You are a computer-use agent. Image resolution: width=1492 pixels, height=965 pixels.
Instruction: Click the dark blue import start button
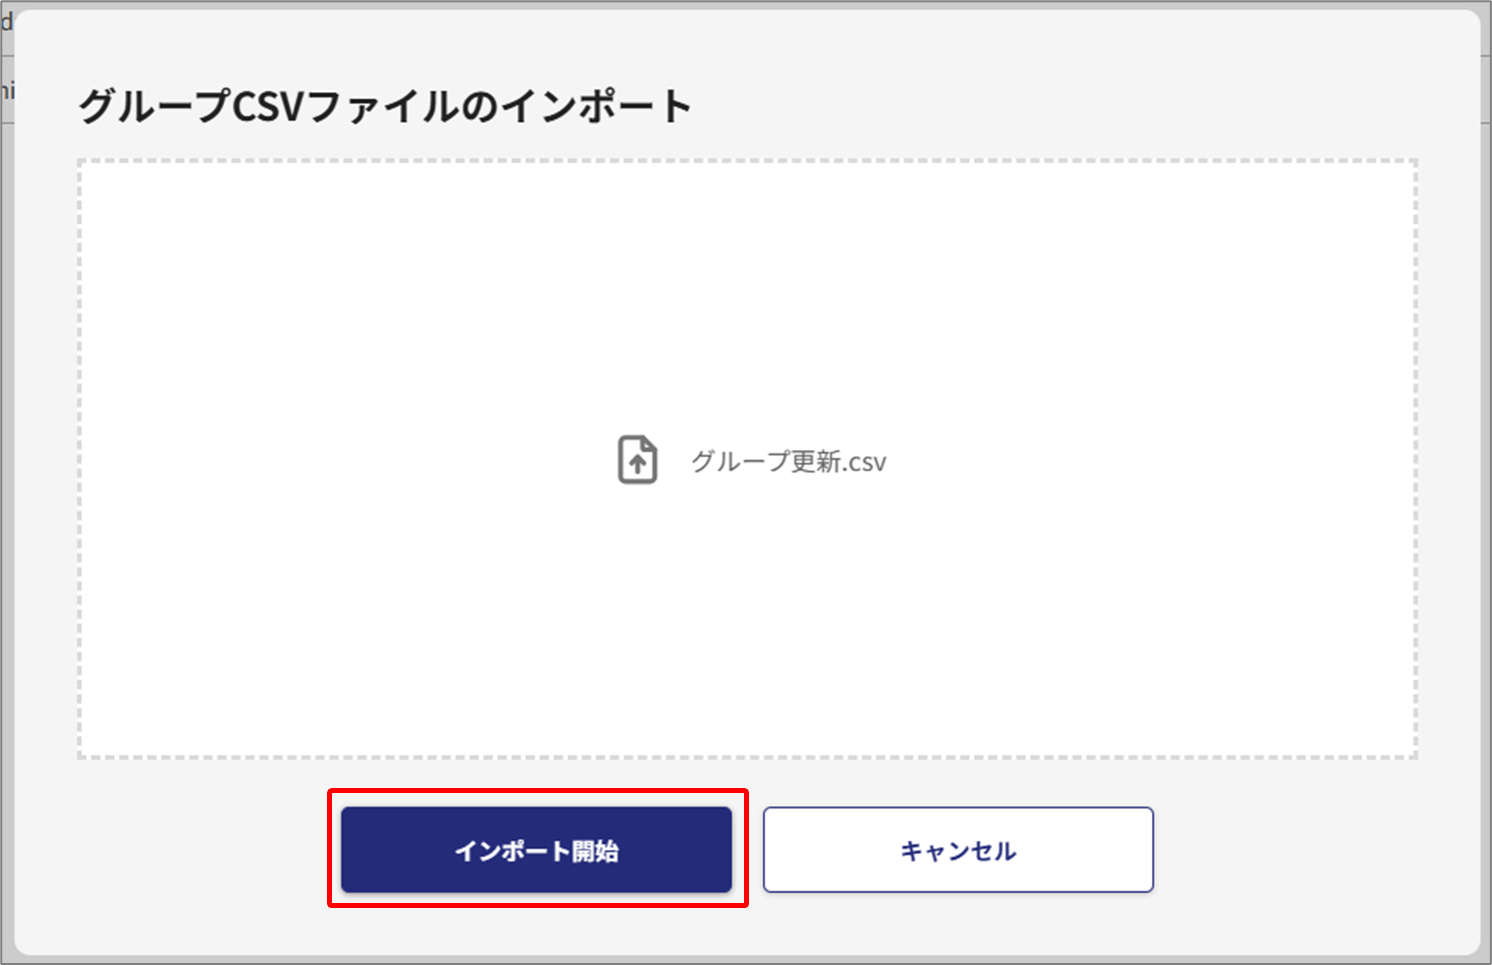[x=536, y=850]
